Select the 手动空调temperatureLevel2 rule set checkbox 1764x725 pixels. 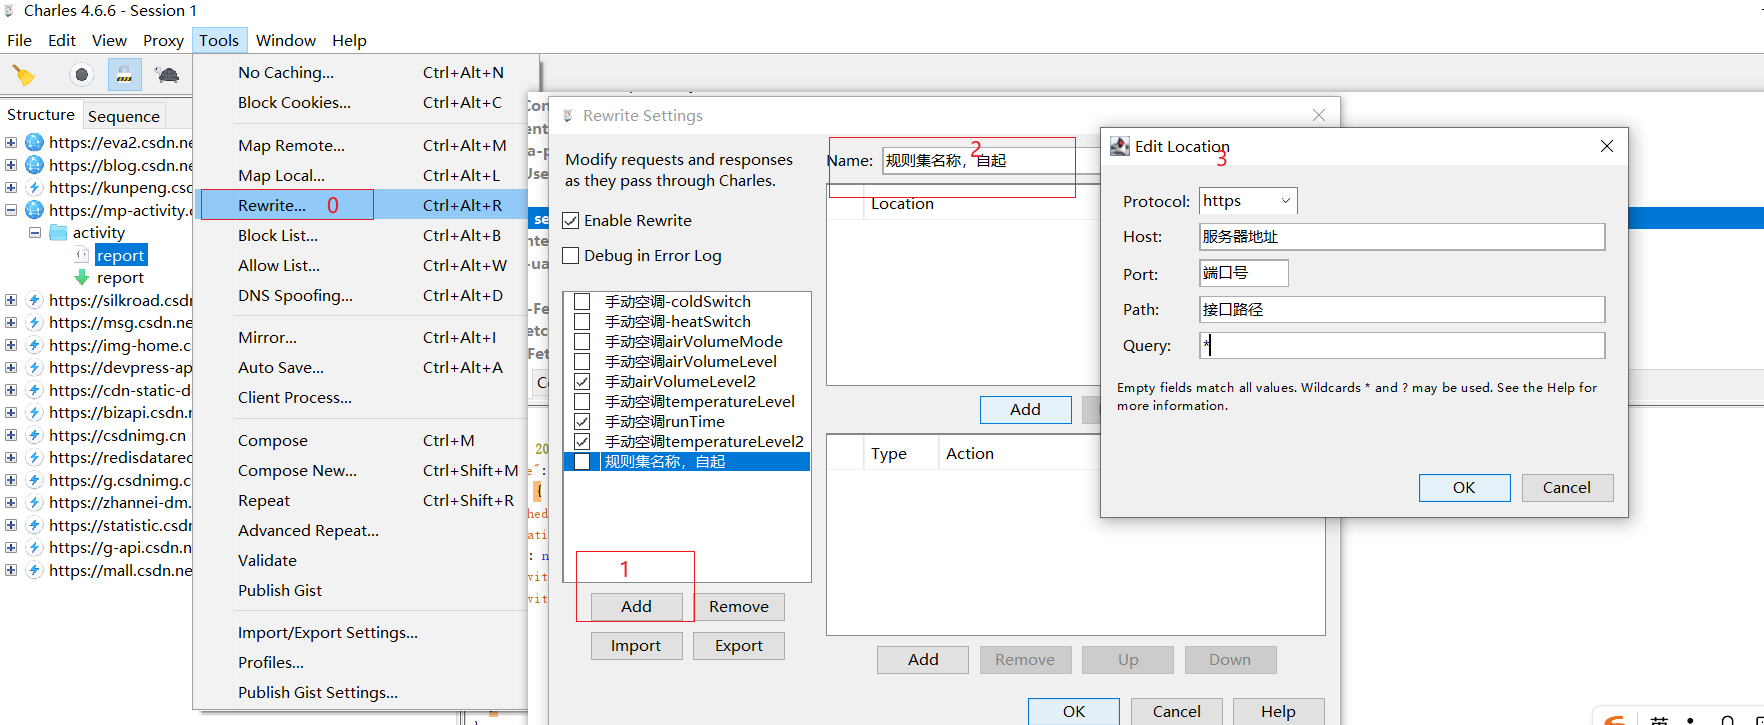click(x=582, y=441)
